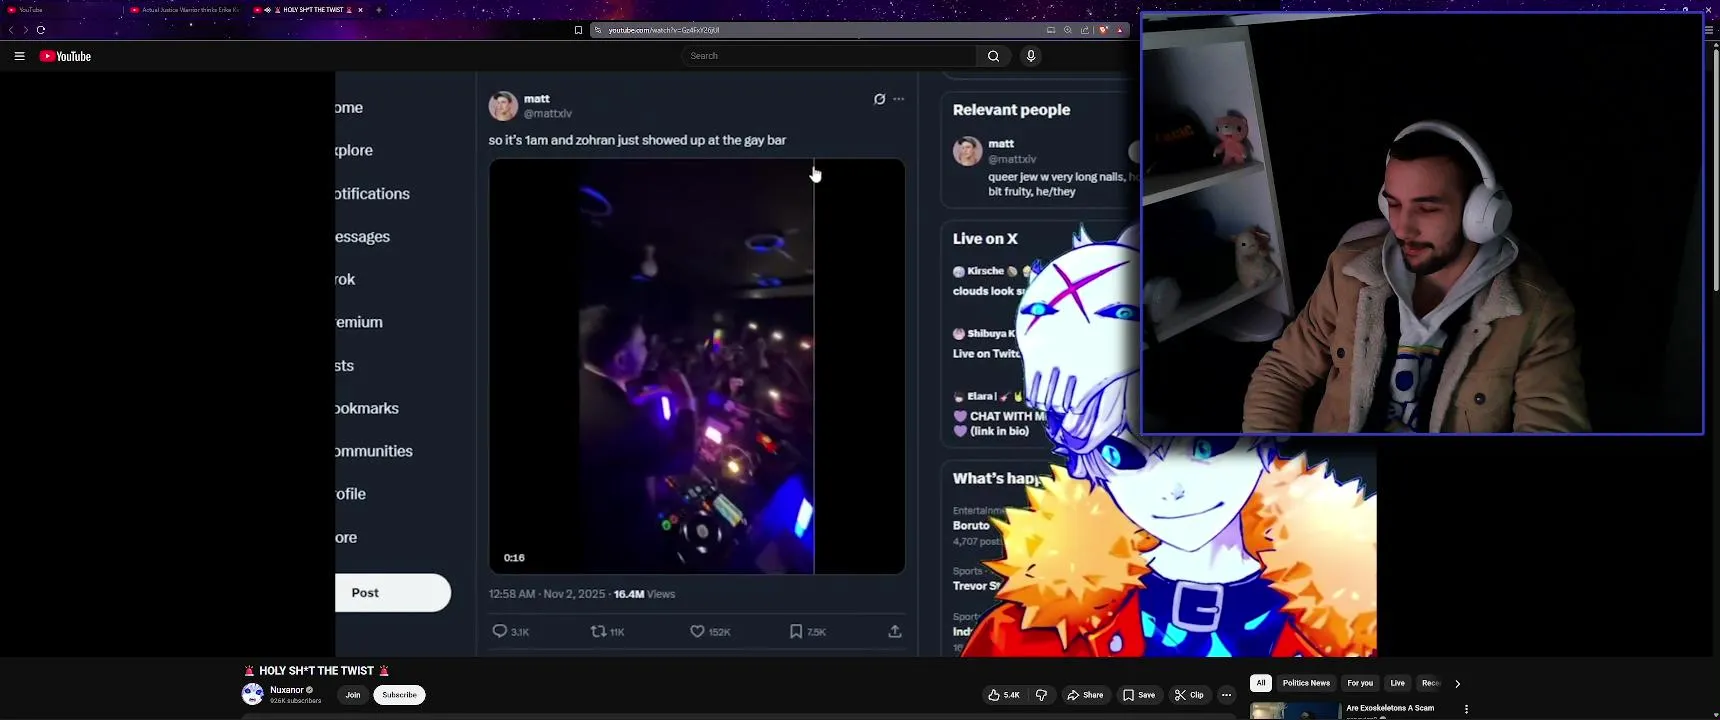1720x720 pixels.
Task: Close the HOLY SH*T THE TWIST tab
Action: pyautogui.click(x=360, y=10)
